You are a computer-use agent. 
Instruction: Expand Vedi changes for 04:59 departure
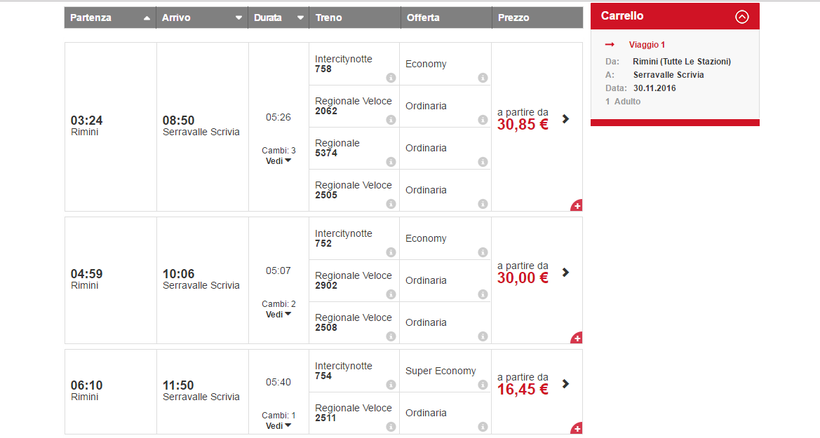click(x=279, y=314)
